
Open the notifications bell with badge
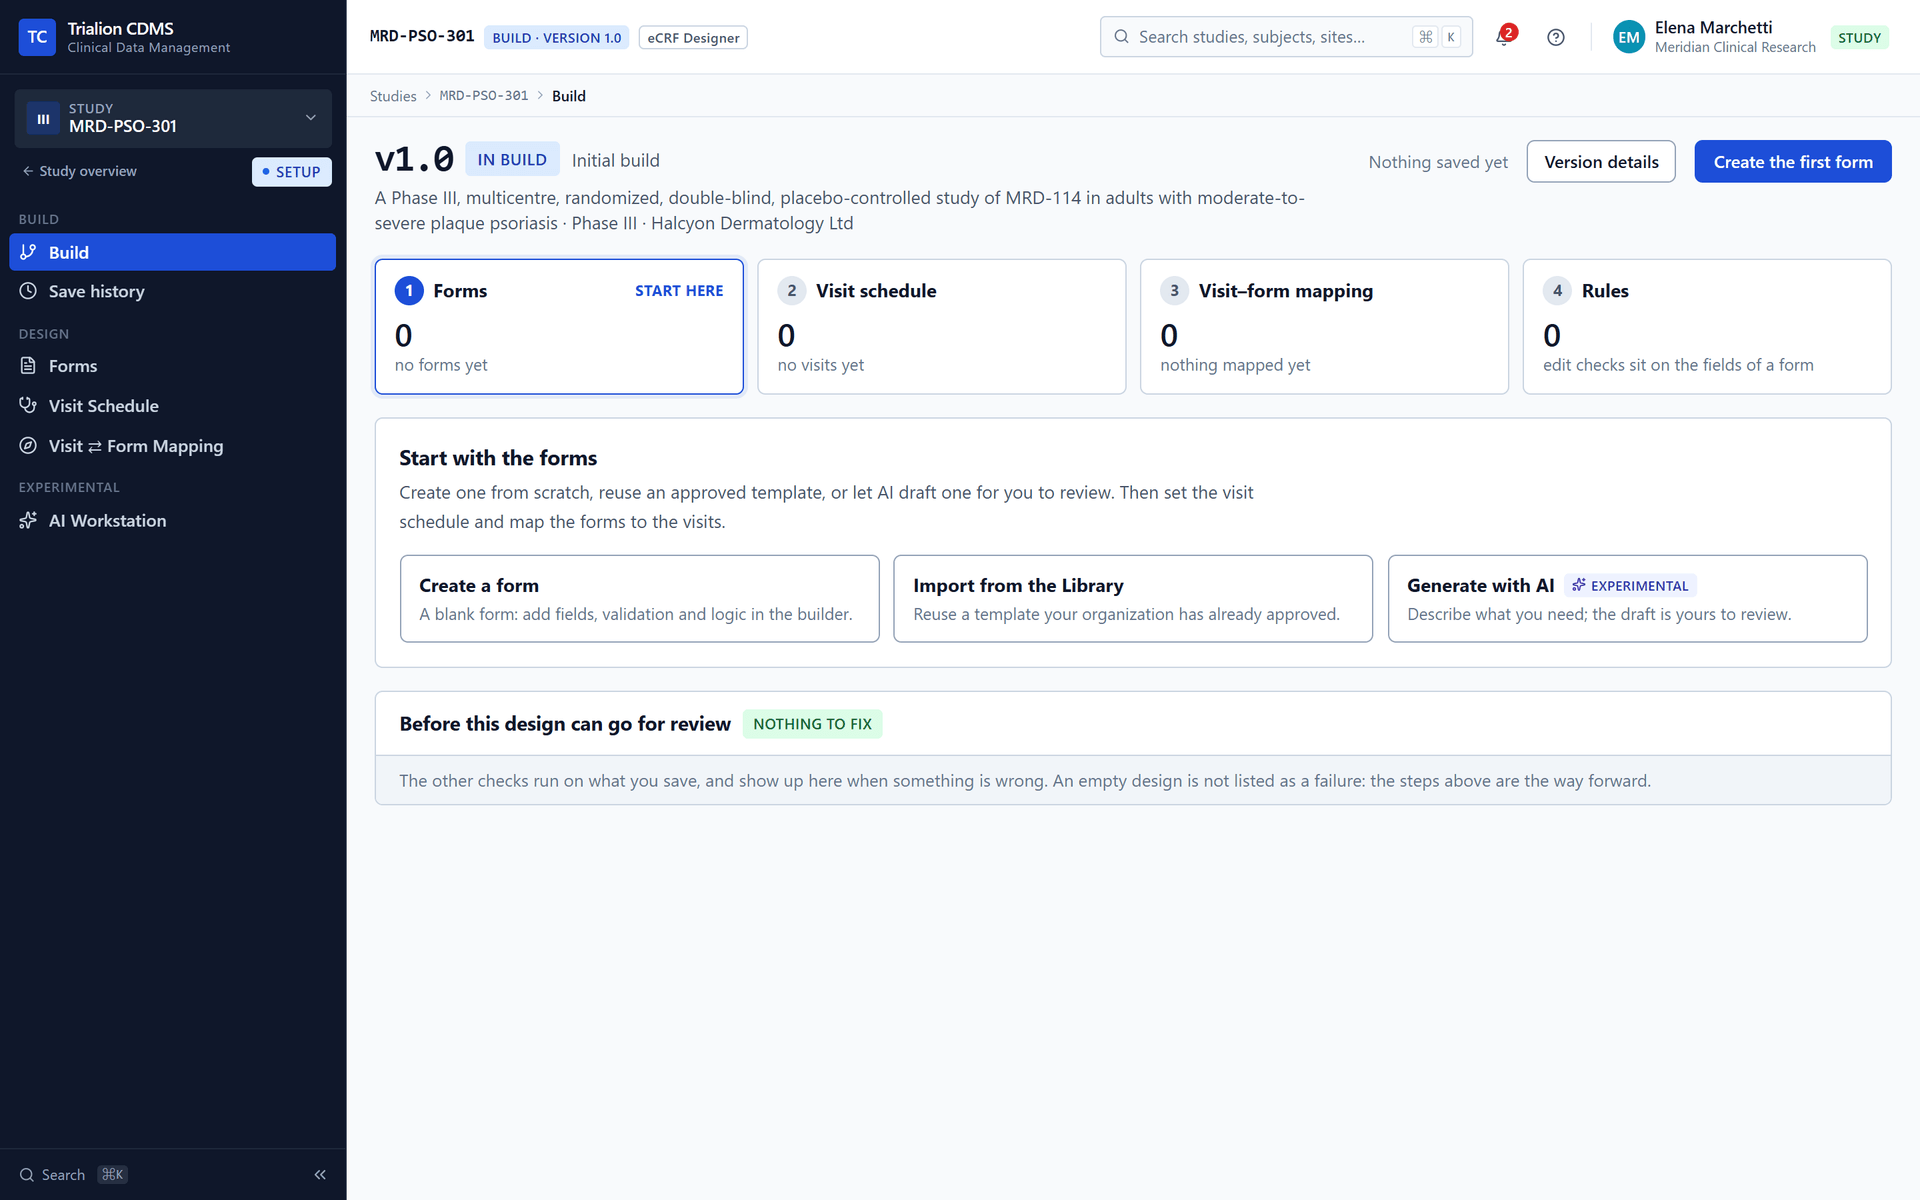[x=1504, y=37]
